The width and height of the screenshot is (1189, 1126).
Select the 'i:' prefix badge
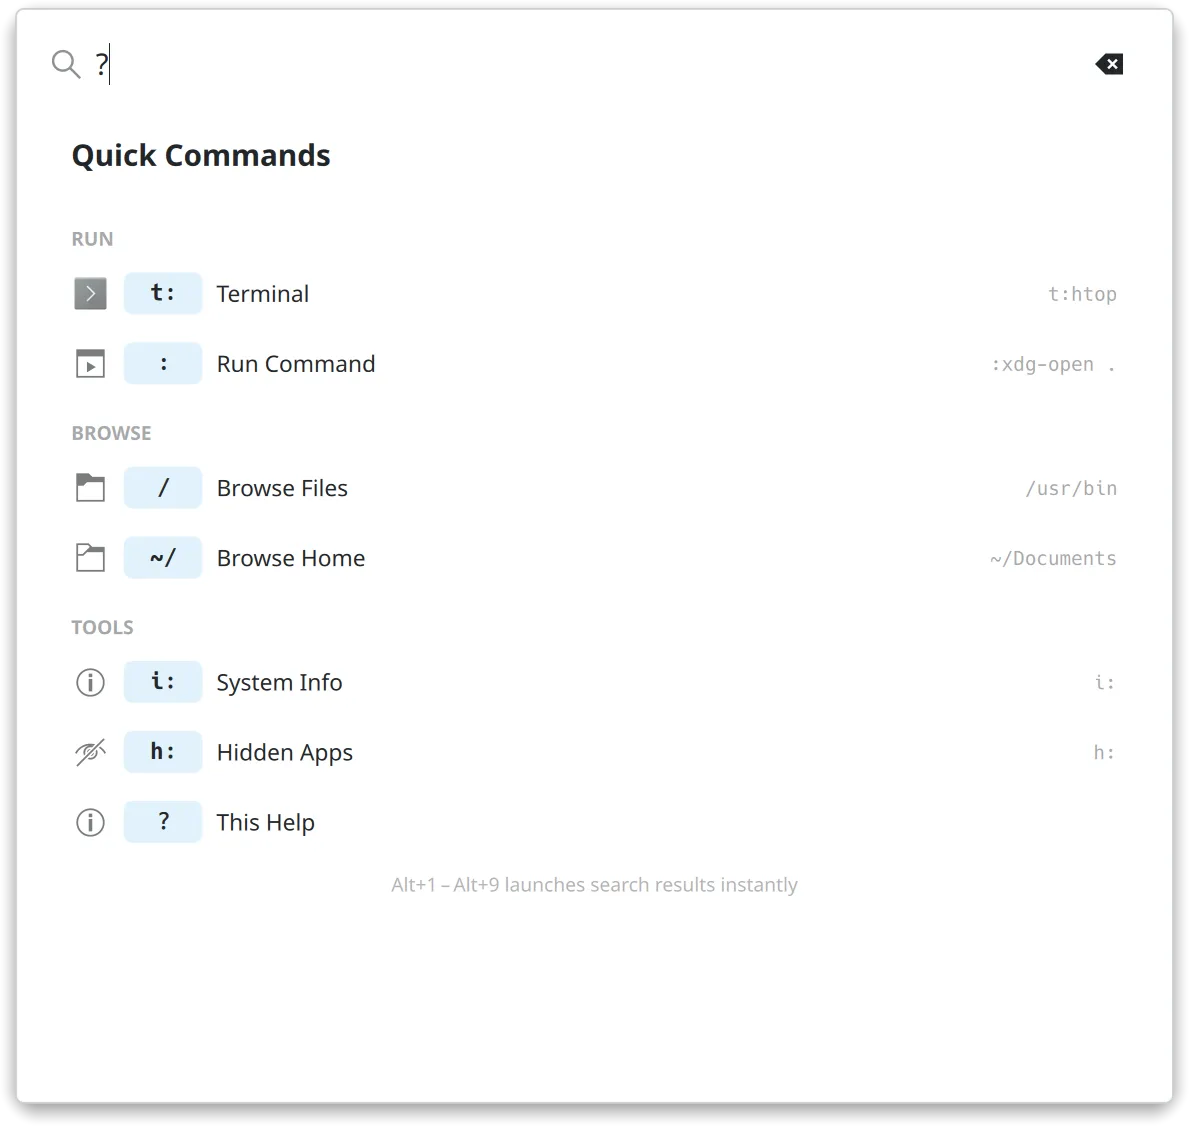(x=163, y=682)
